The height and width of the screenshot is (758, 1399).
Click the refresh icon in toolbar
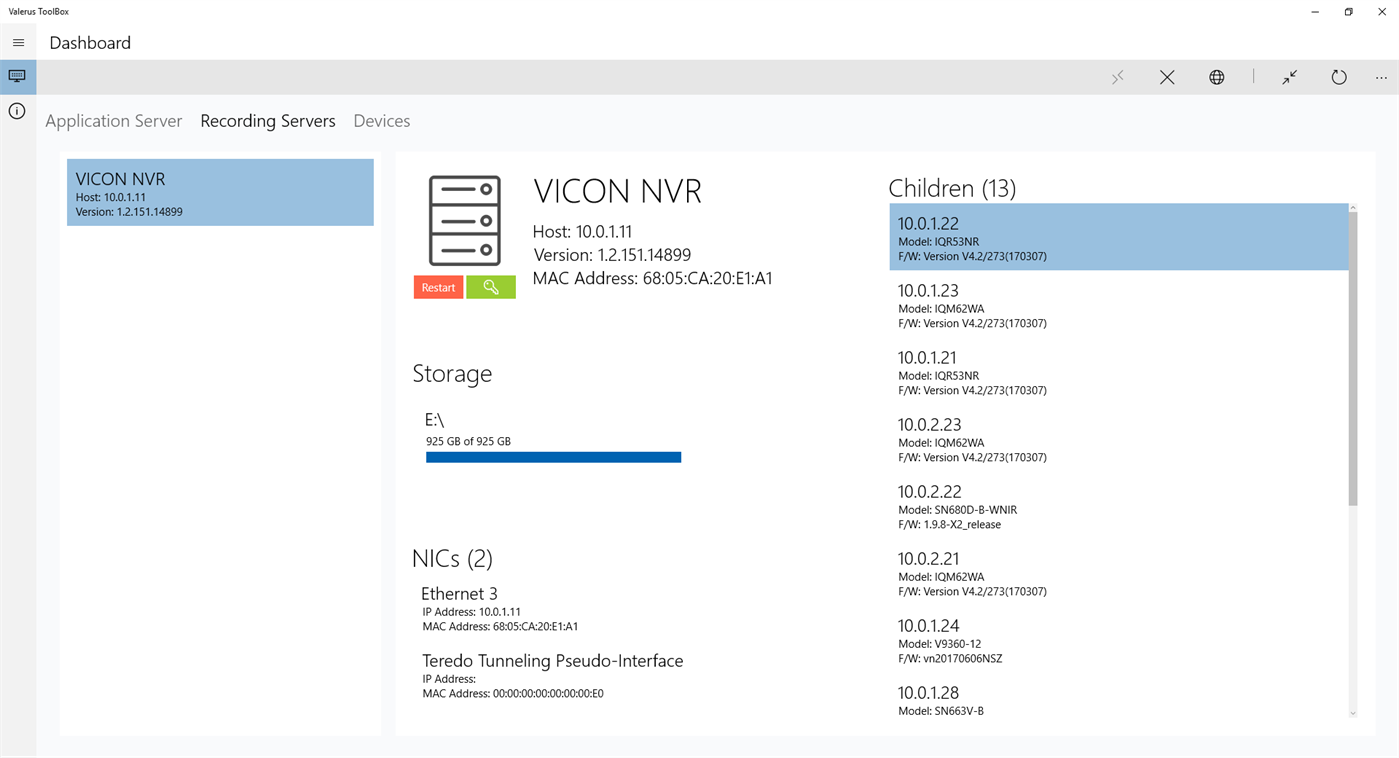pos(1338,77)
